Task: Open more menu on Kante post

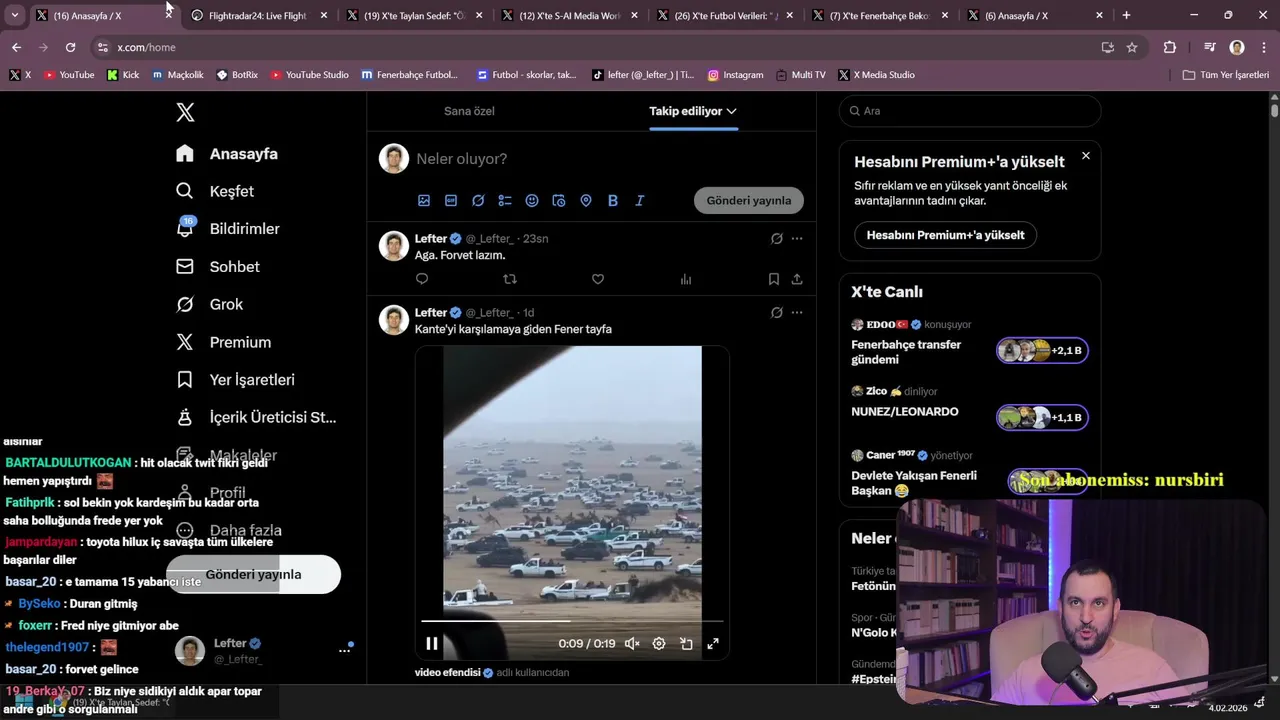Action: coord(797,313)
